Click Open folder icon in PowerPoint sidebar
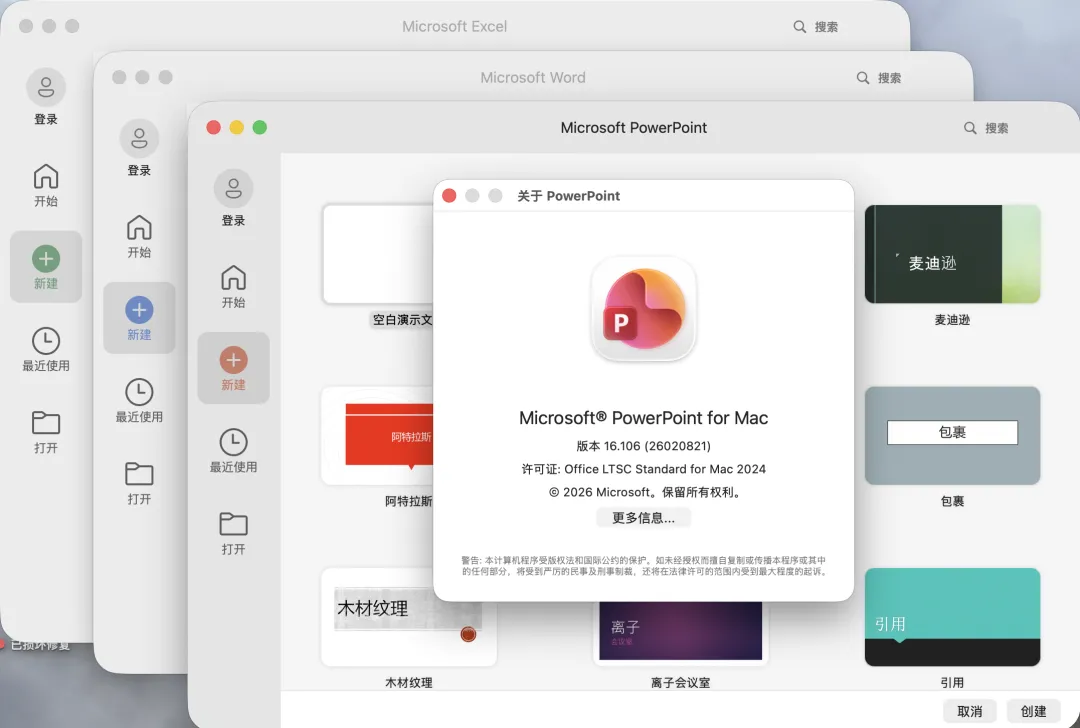Viewport: 1080px width, 728px height. [233, 523]
